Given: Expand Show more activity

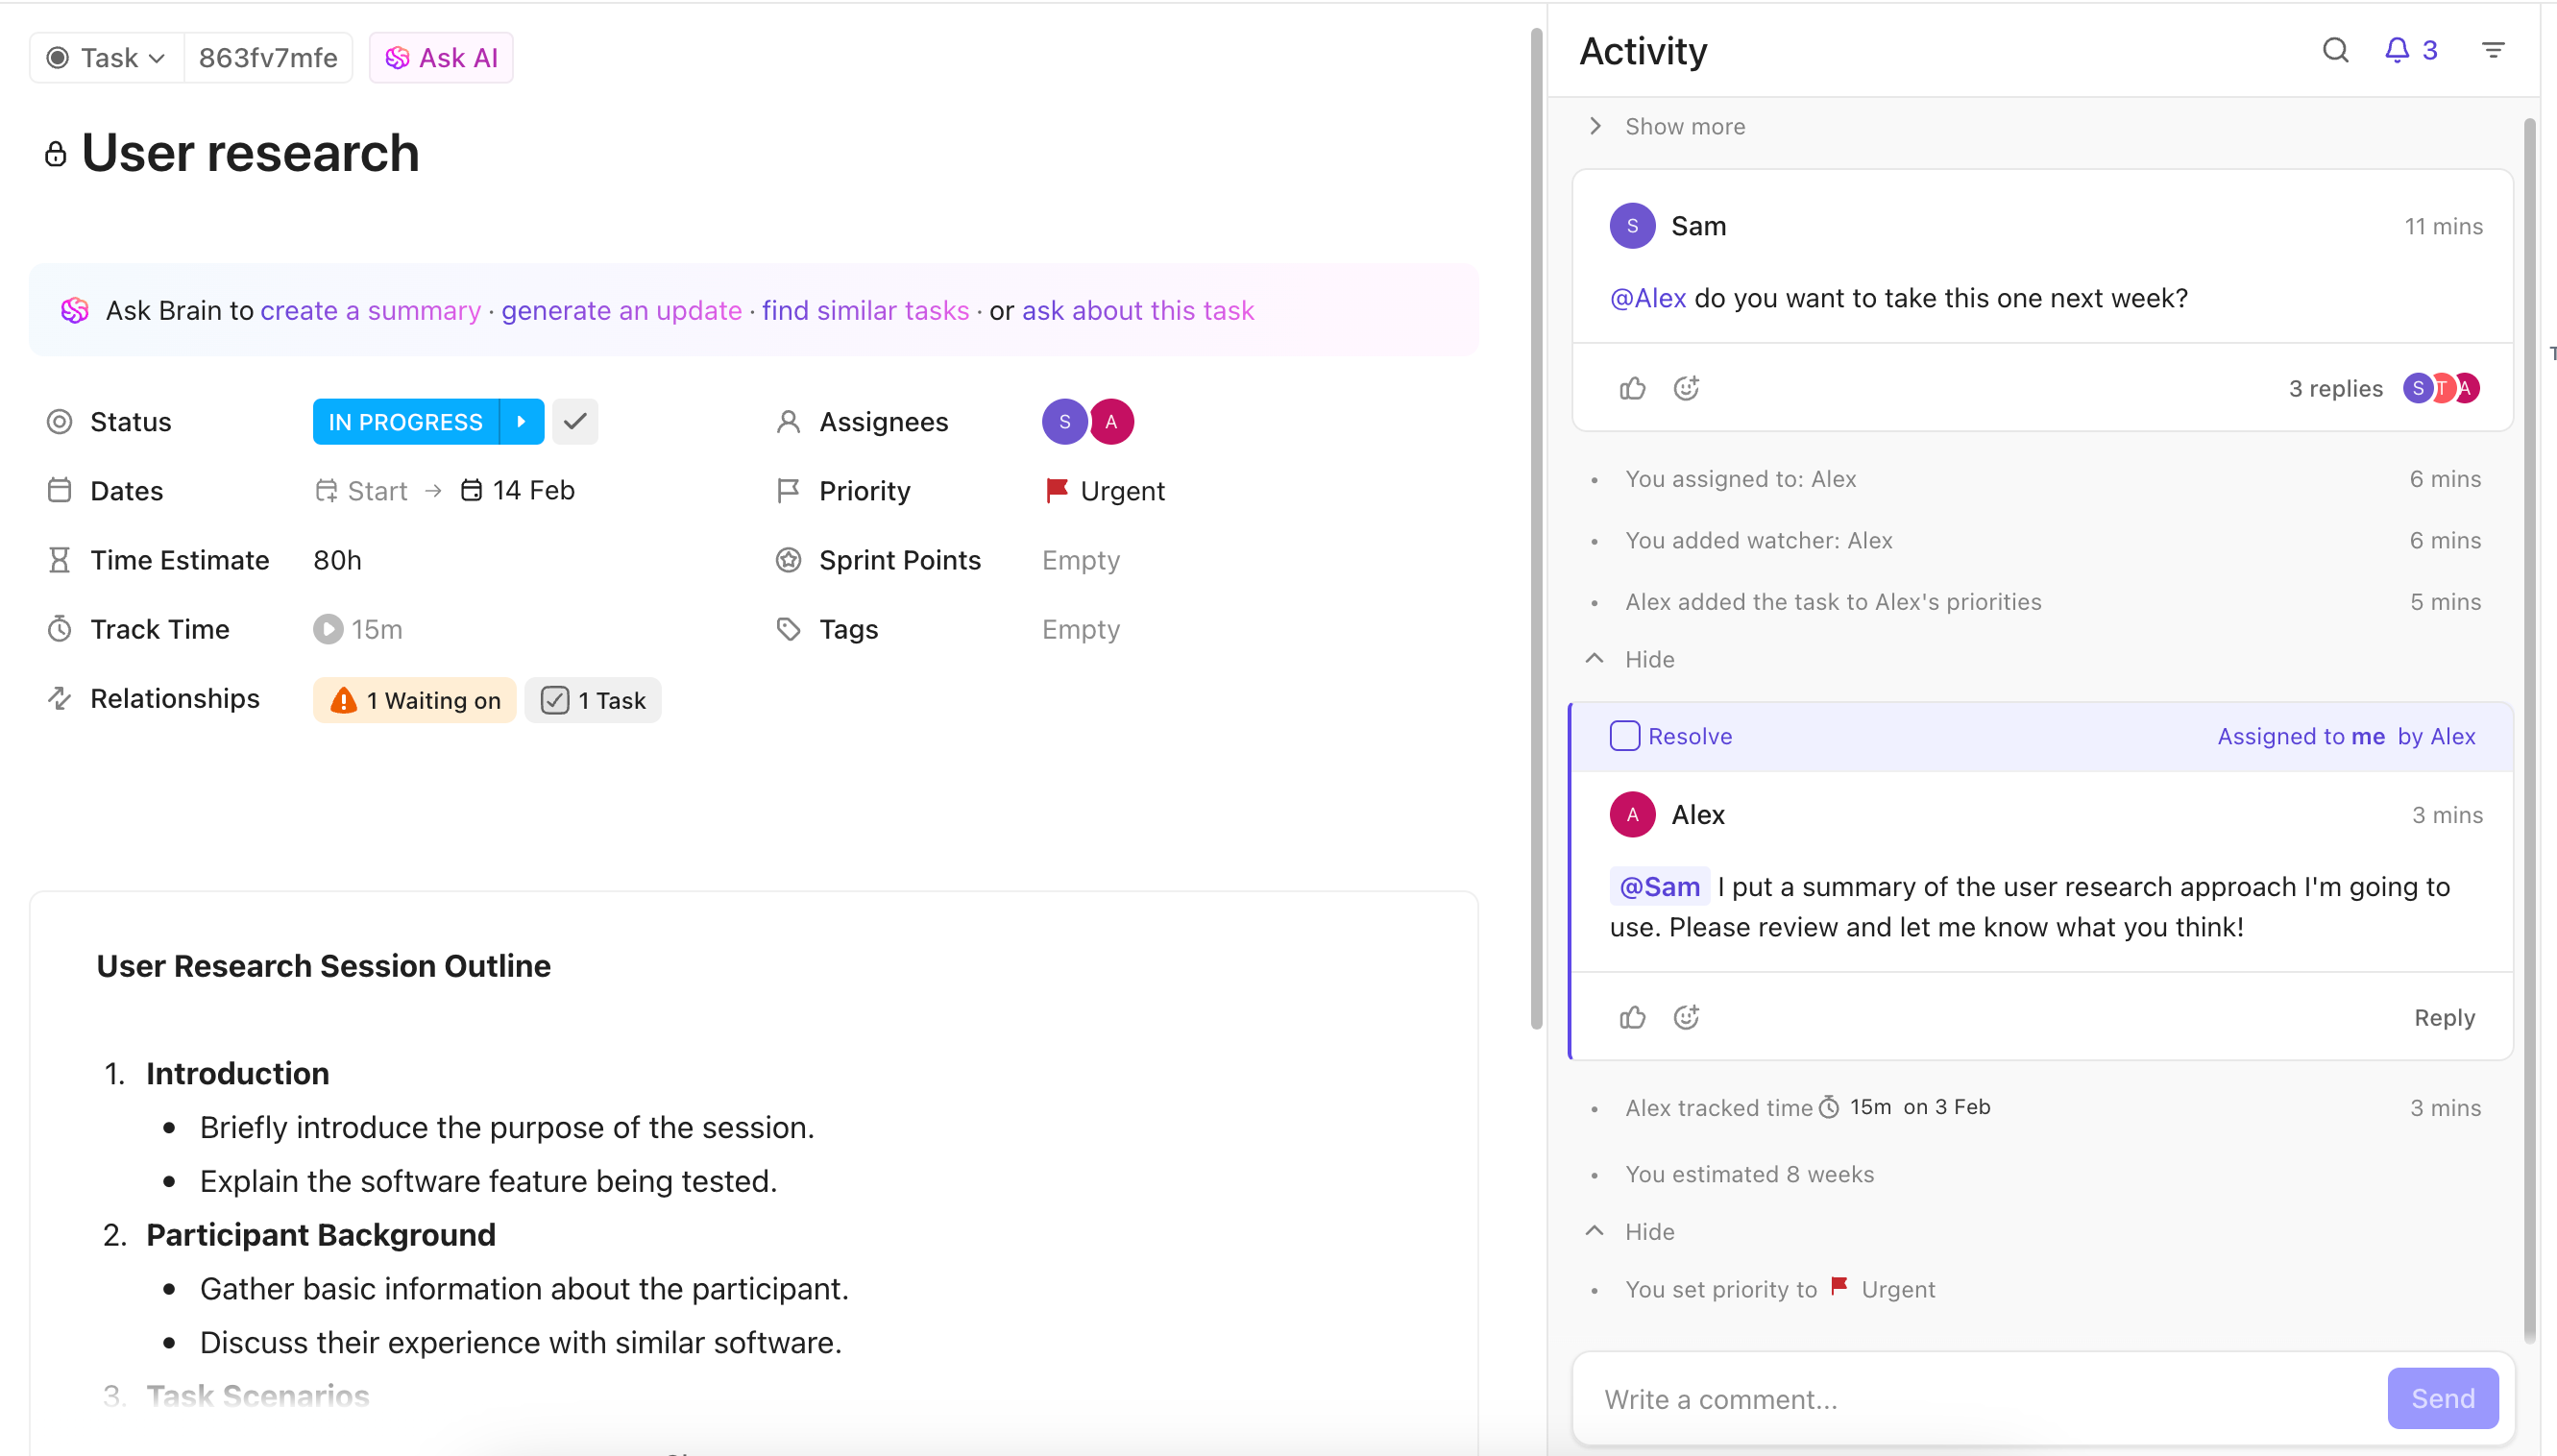Looking at the screenshot, I should click(x=1683, y=126).
